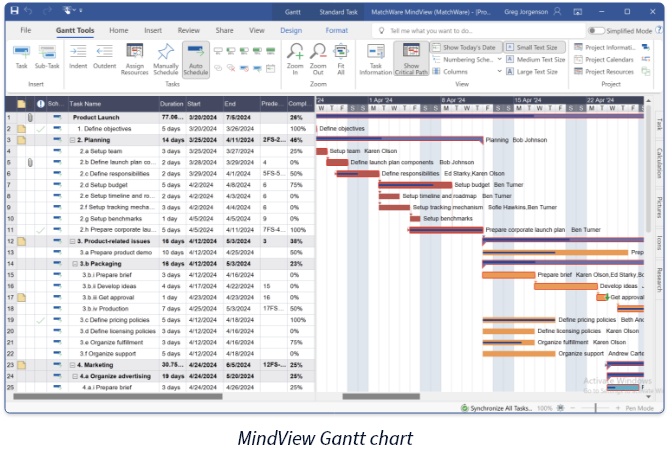Click the Setup team red Gantt bar
669x453 pixels.
(322, 151)
